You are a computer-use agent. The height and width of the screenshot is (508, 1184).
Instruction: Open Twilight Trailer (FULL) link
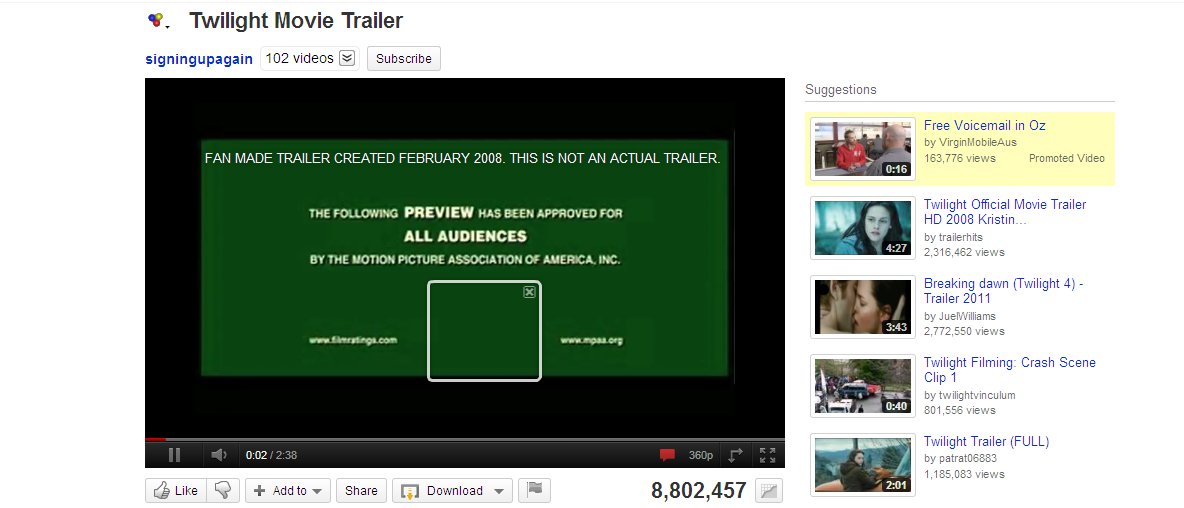coord(986,442)
